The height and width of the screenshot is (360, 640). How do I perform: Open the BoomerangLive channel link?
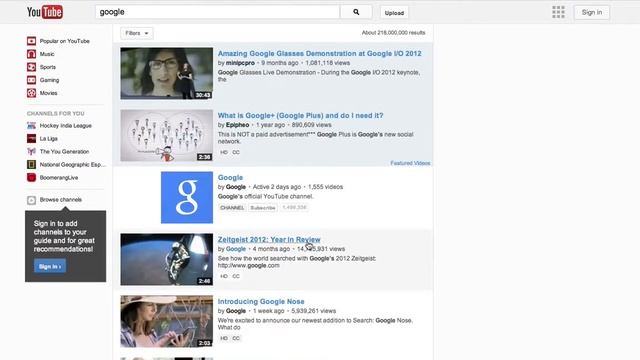point(59,178)
